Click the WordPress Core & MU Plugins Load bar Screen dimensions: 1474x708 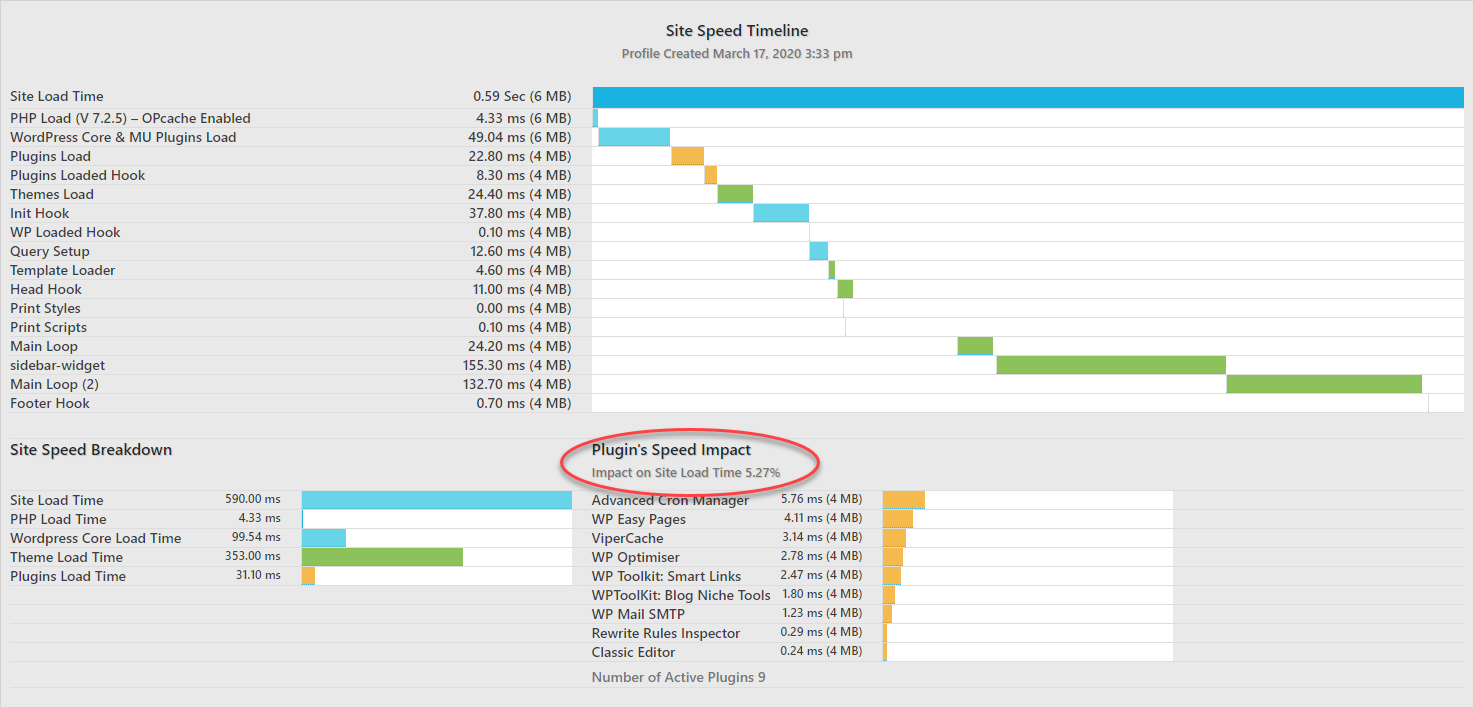click(634, 137)
